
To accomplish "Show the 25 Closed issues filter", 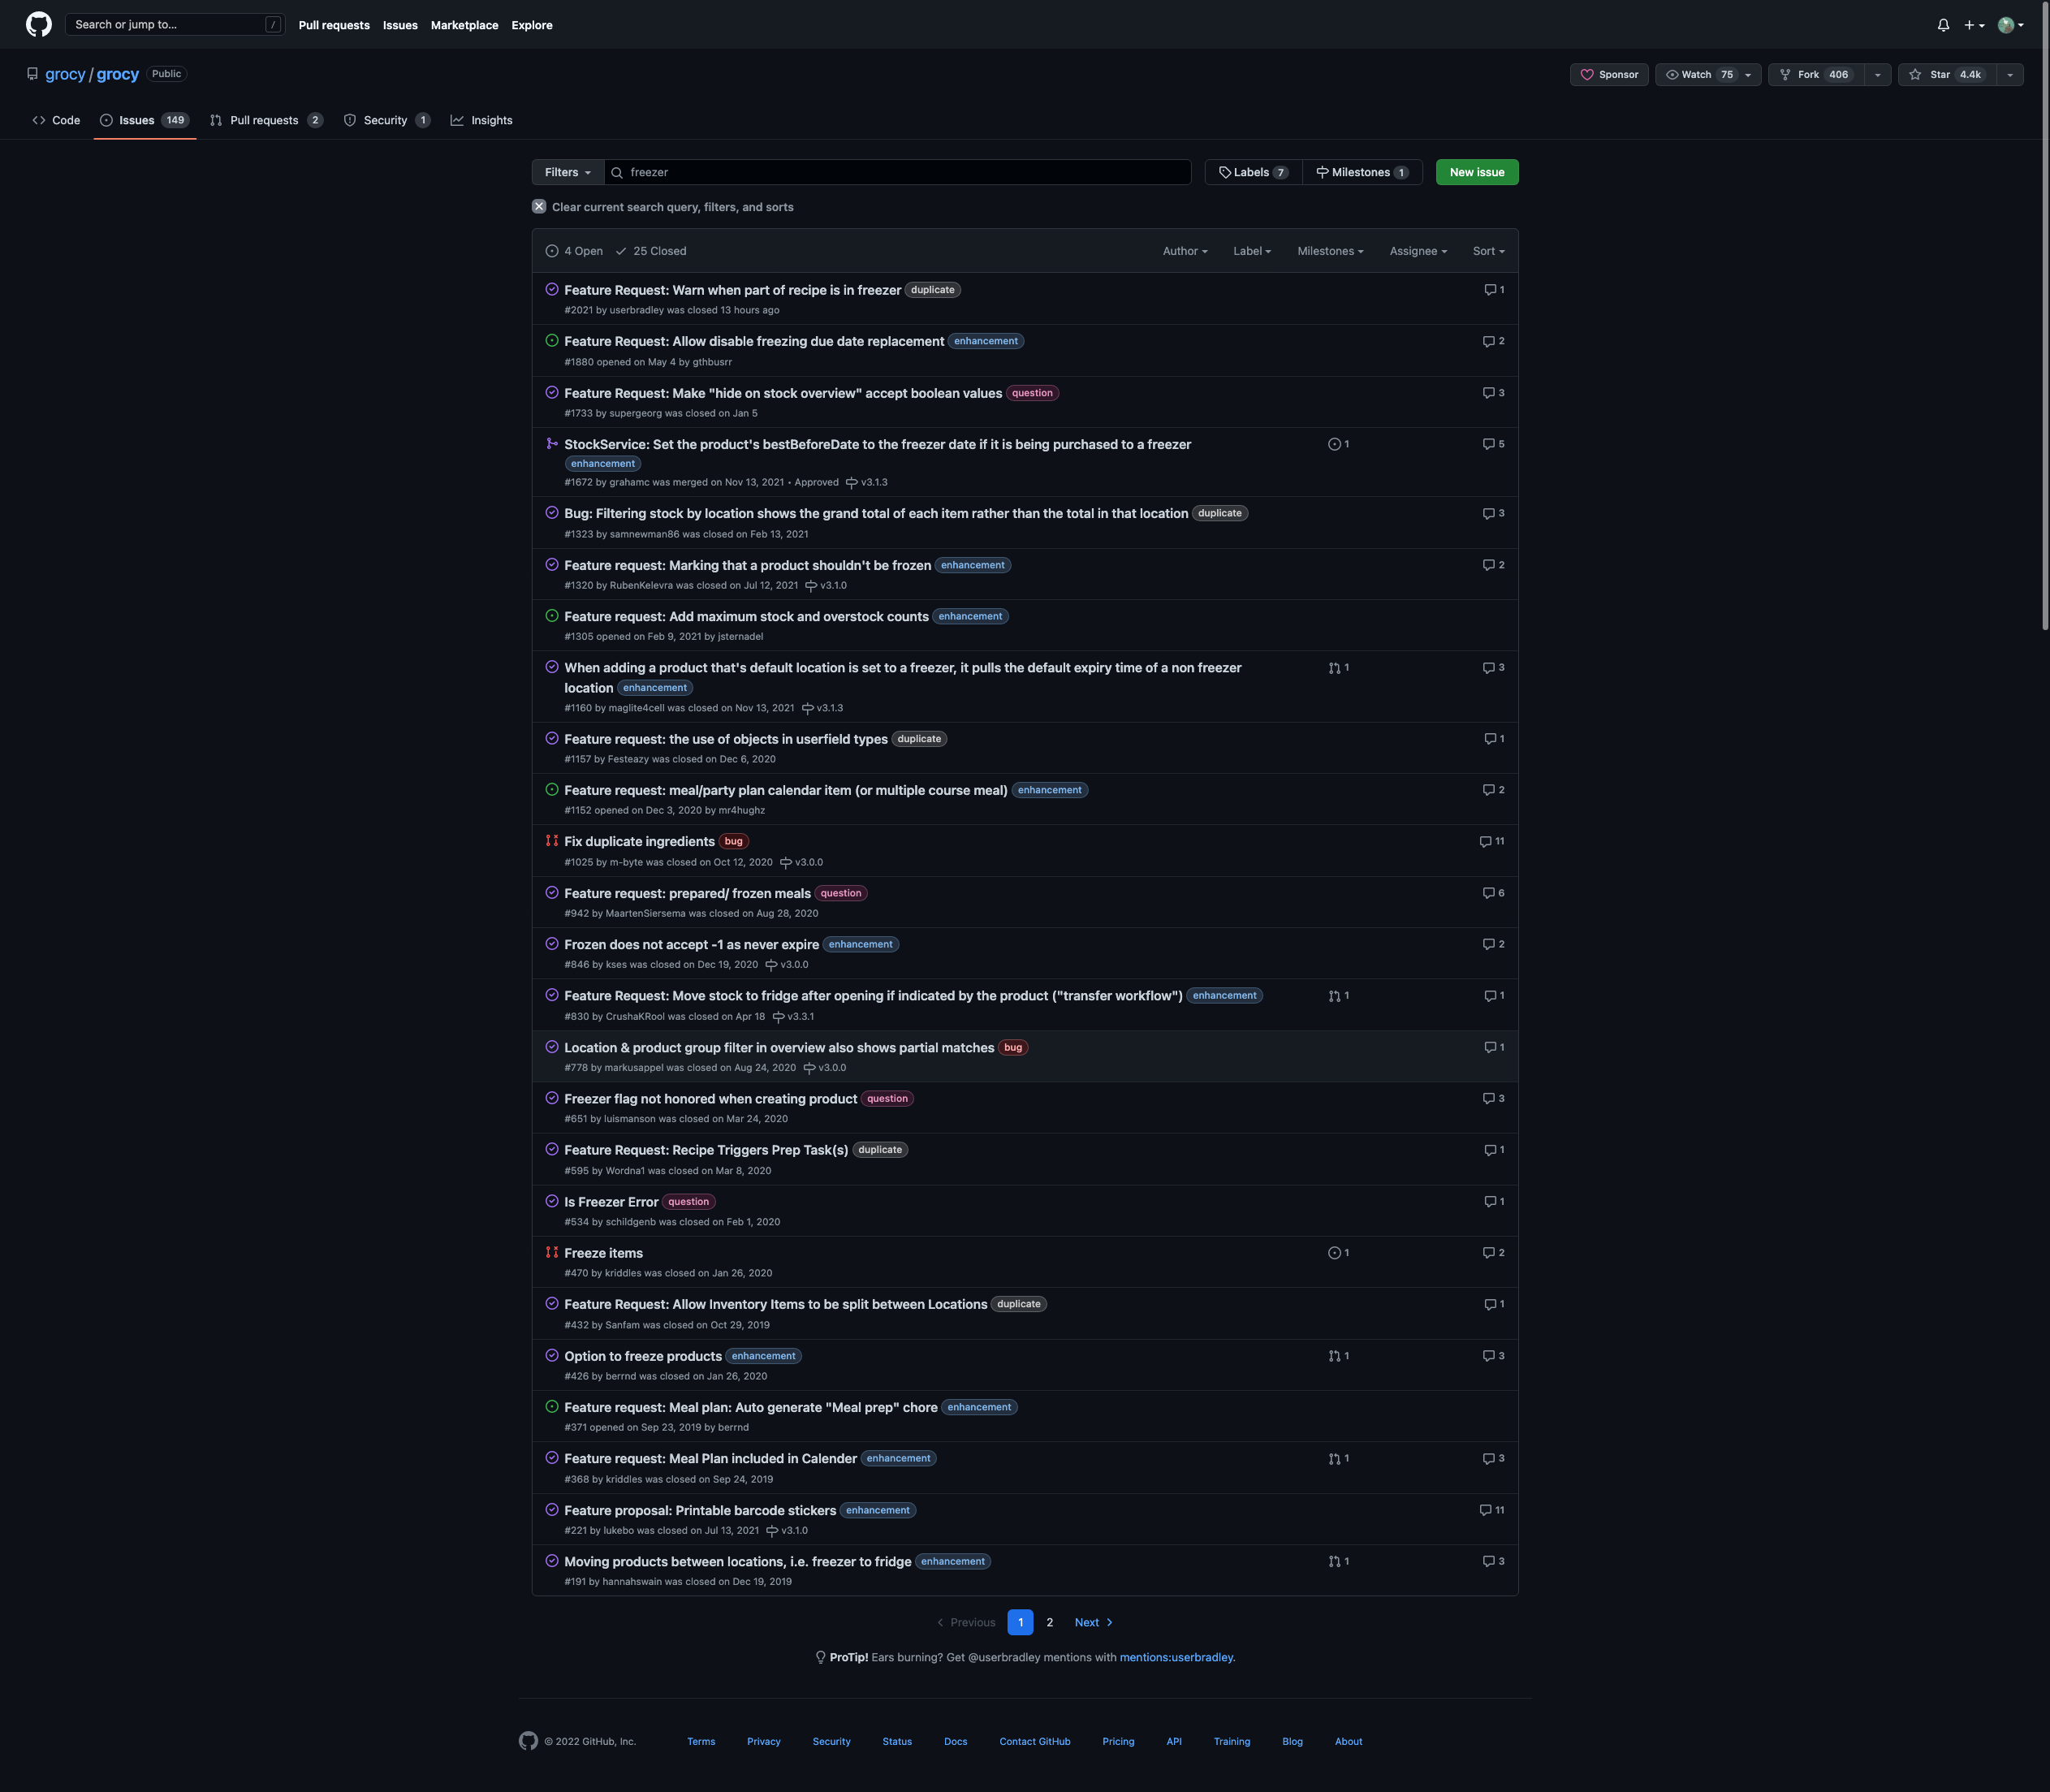I will tap(650, 251).
